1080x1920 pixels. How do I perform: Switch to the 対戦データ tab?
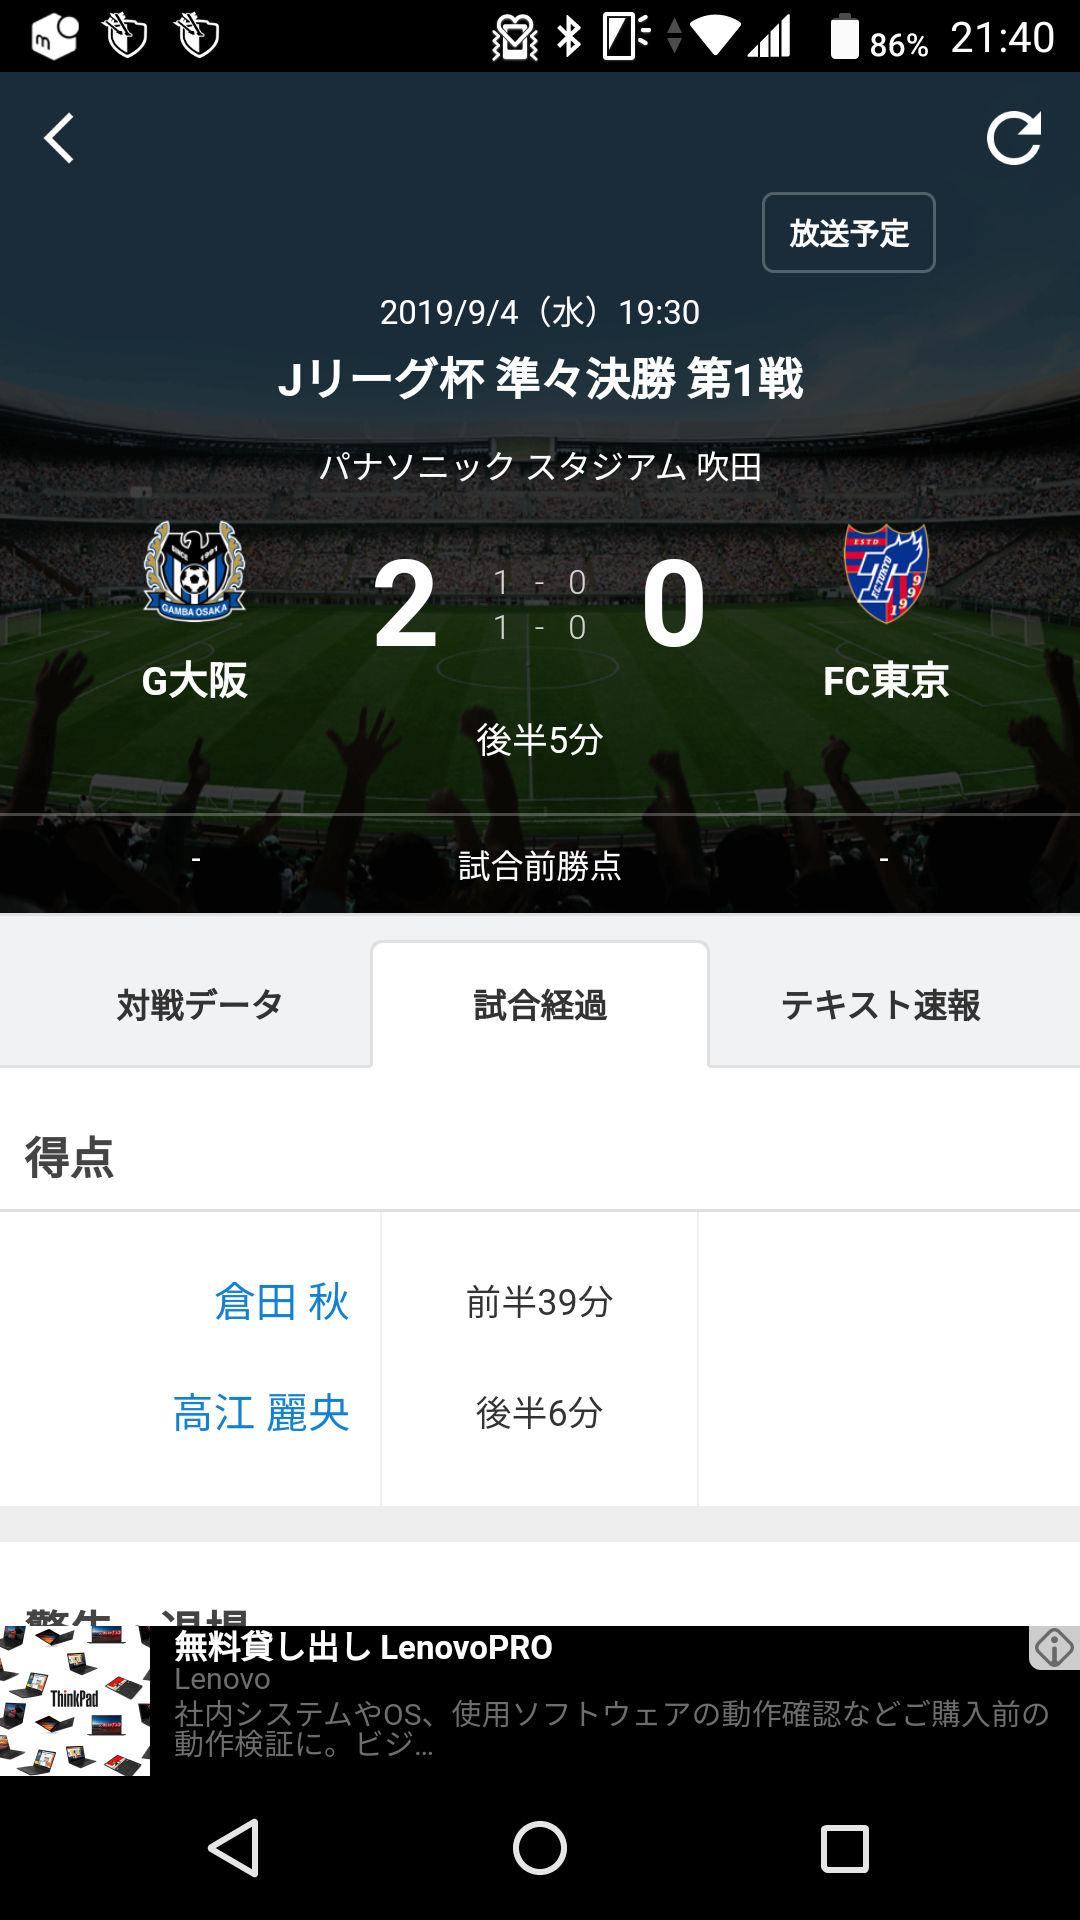pyautogui.click(x=199, y=1005)
